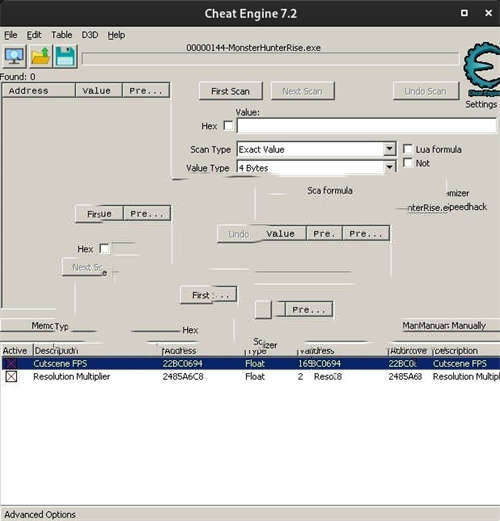The height and width of the screenshot is (521, 500).
Task: Click the Cheat Engine logo above Settings
Action: coord(482,69)
